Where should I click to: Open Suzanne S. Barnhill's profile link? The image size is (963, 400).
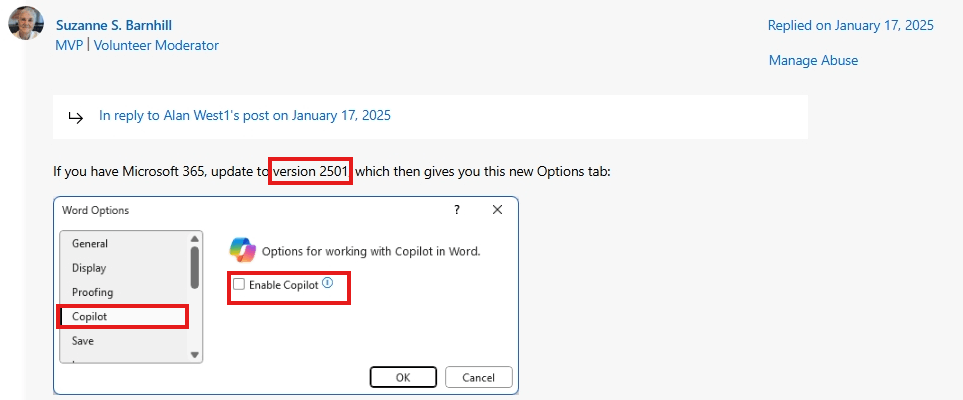[x=114, y=25]
